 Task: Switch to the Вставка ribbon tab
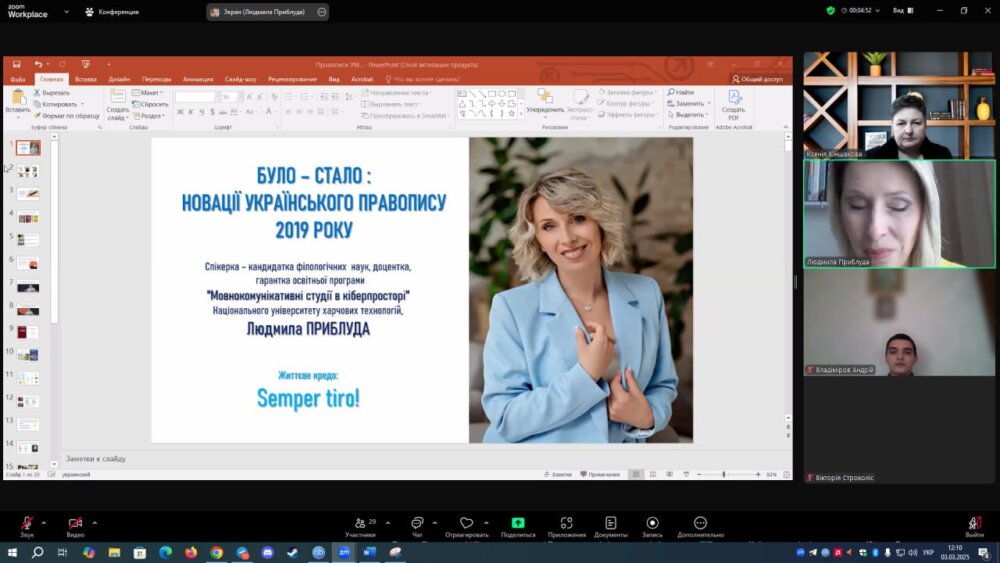click(x=85, y=79)
